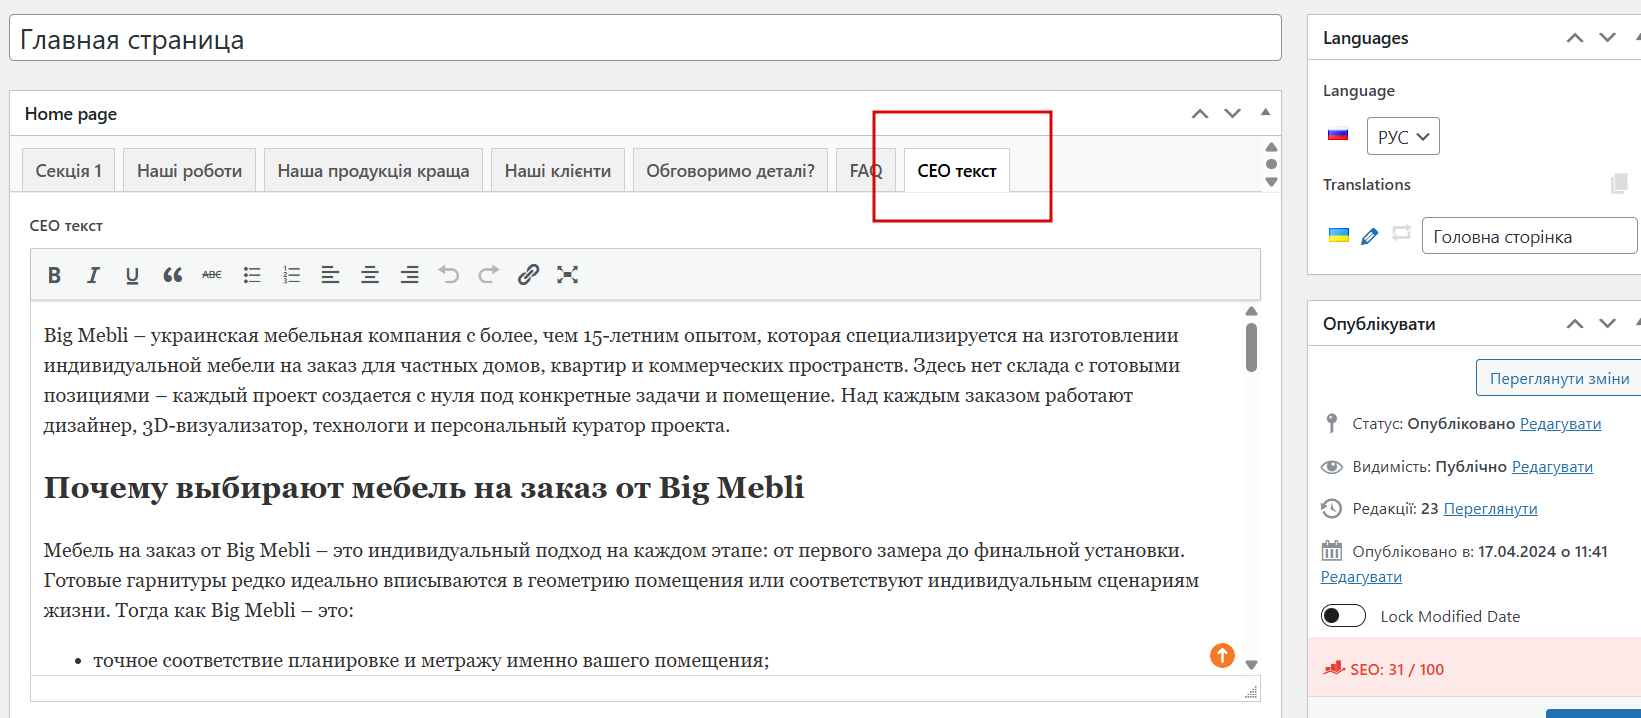The image size is (1641, 718).
Task: Open Переглянути revisions link
Action: click(1490, 509)
